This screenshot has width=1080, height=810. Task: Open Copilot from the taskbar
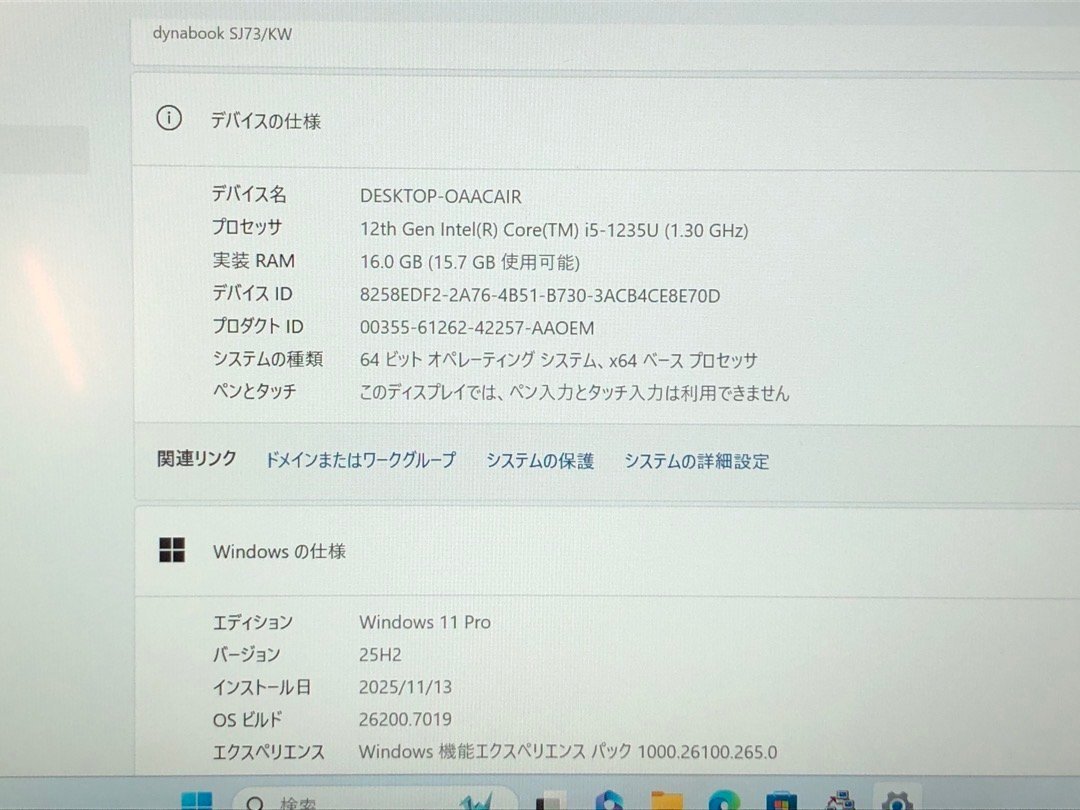pyautogui.click(x=609, y=800)
